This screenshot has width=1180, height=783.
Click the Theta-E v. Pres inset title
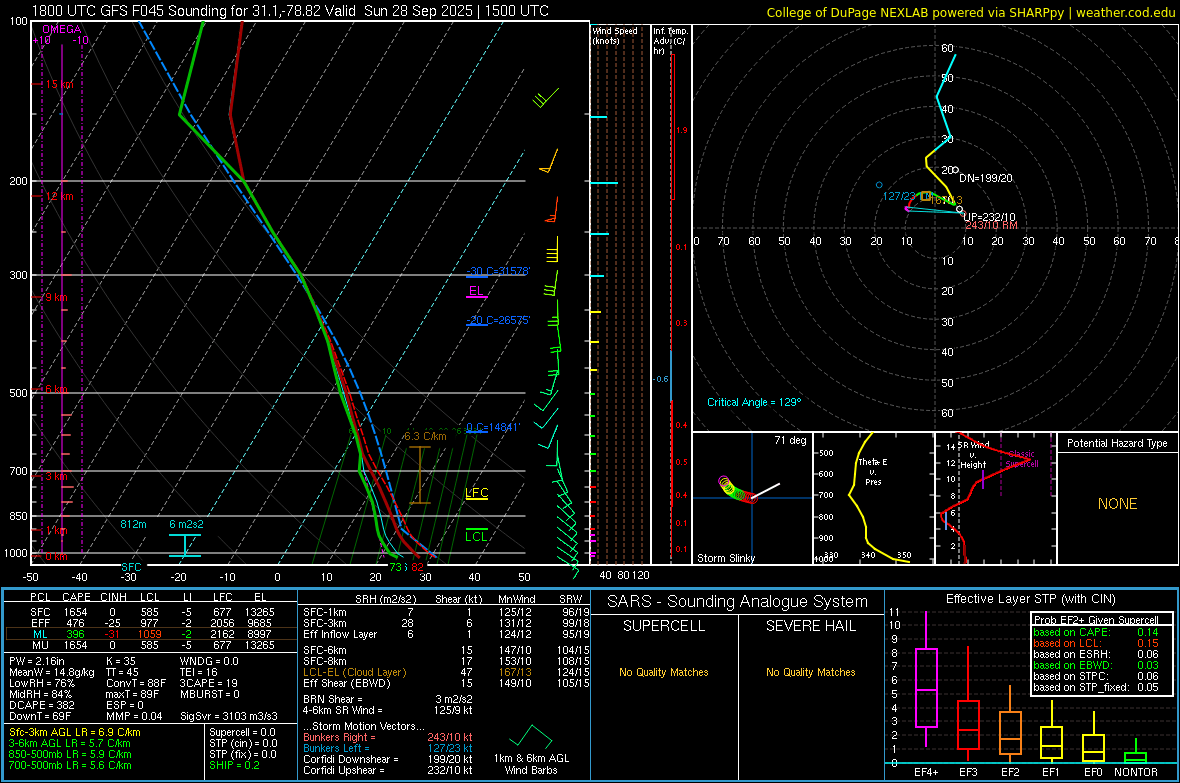pos(873,471)
